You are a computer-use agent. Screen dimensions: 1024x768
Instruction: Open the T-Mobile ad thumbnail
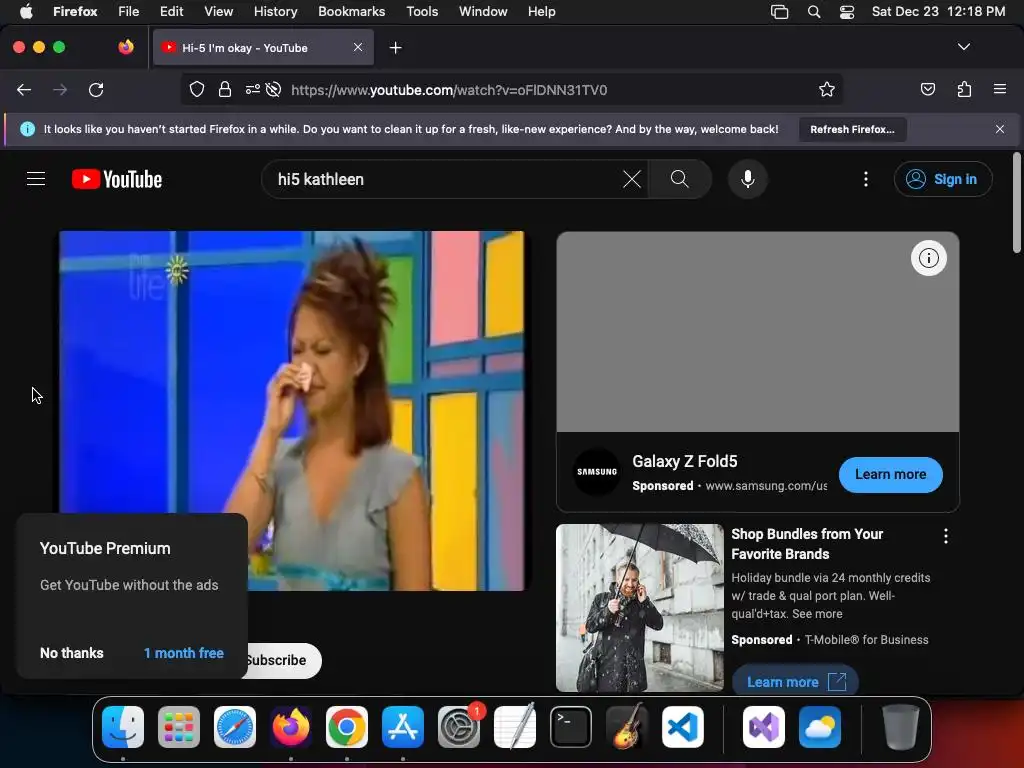[x=640, y=607]
